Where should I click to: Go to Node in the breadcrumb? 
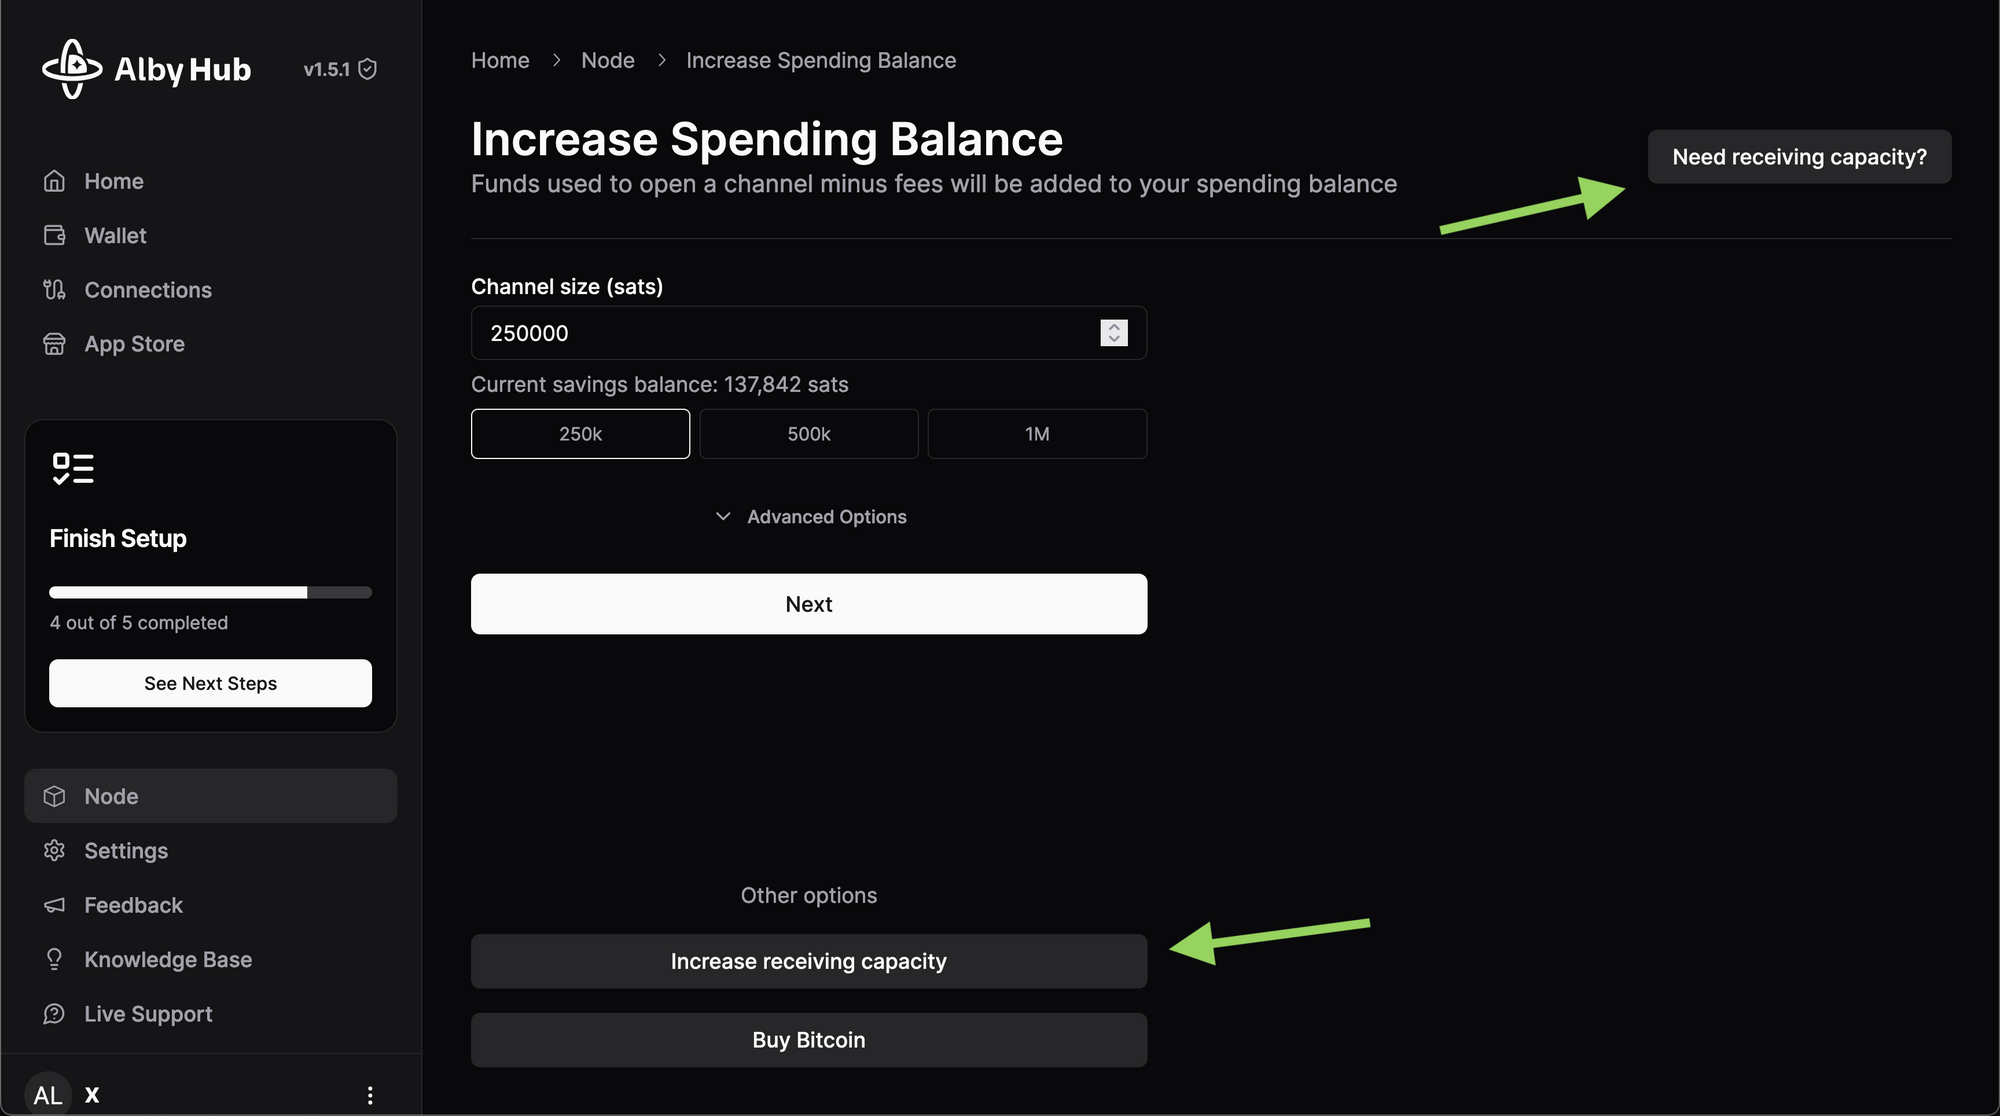(608, 61)
